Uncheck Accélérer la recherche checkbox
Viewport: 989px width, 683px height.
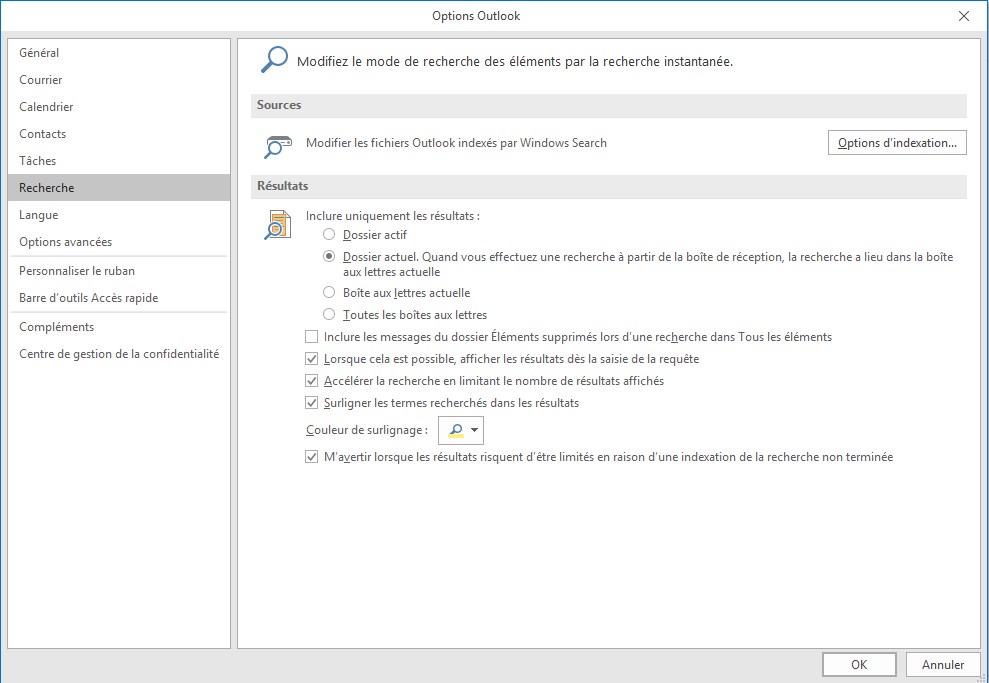(x=311, y=381)
